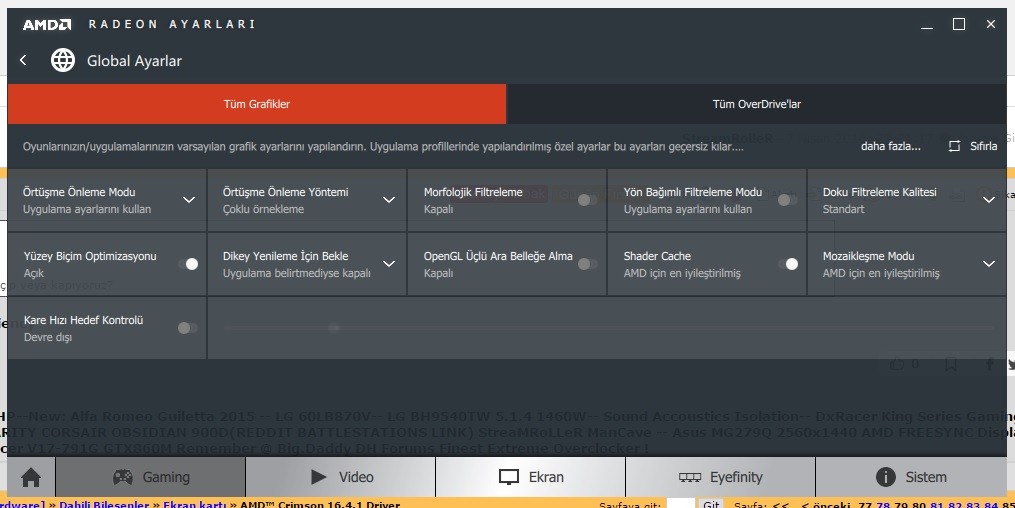Click the AMD logo in title bar
The image size is (1015, 508).
(47, 25)
